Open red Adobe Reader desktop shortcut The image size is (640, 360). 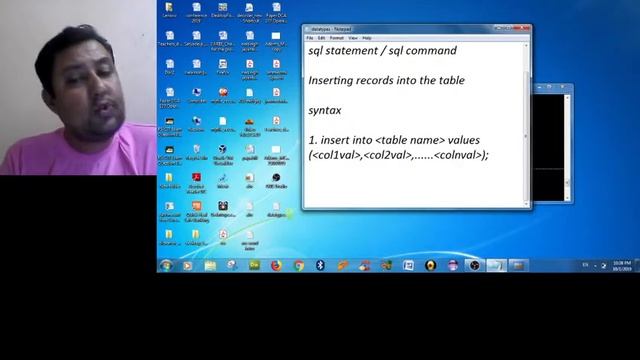[x=196, y=182]
